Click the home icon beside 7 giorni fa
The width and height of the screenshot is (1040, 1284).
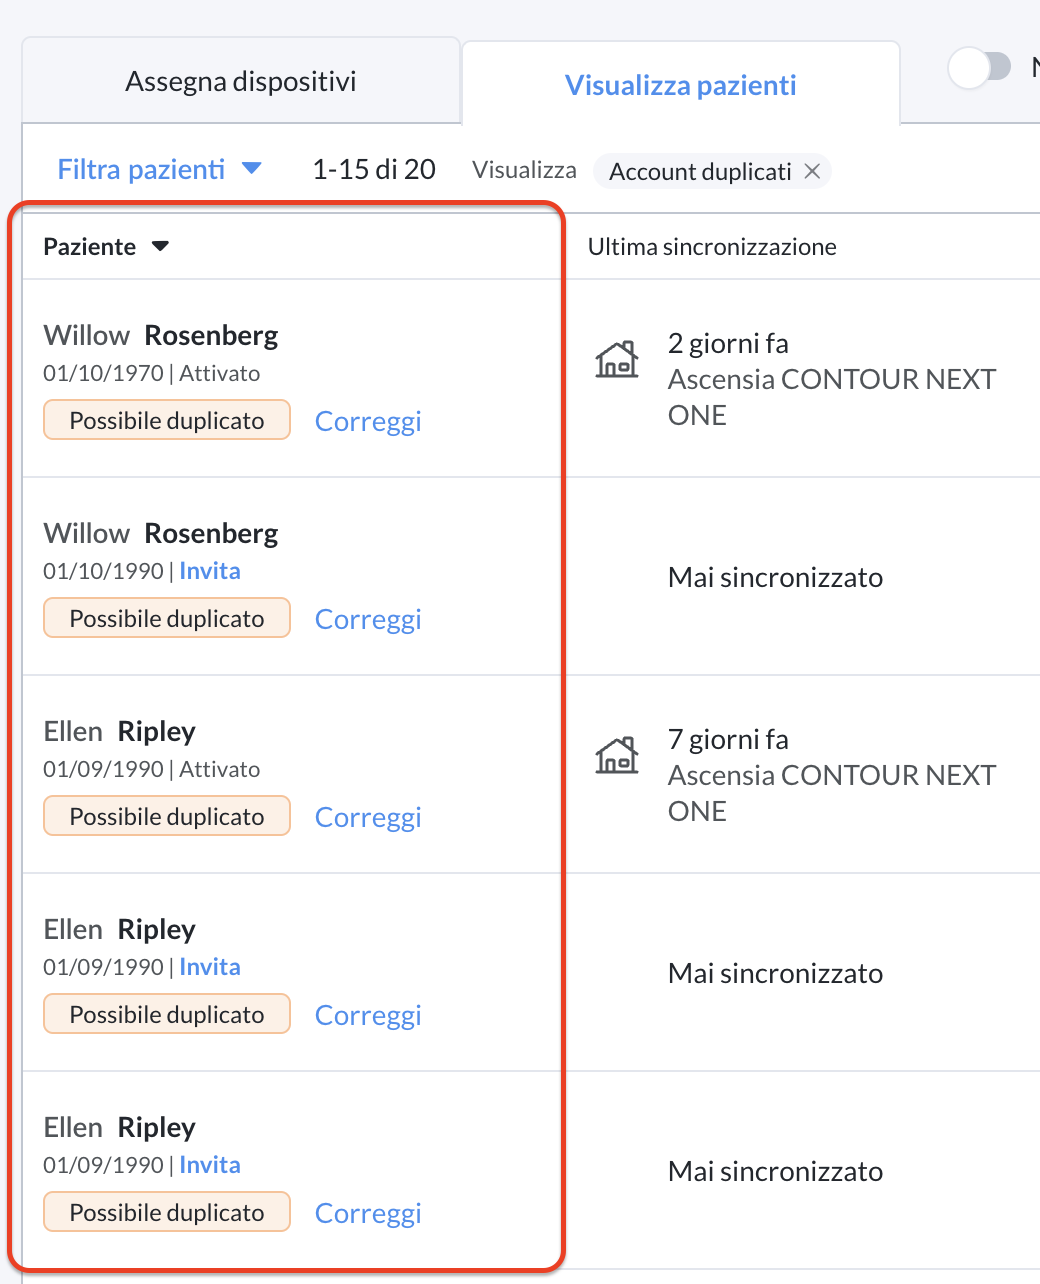(x=617, y=754)
